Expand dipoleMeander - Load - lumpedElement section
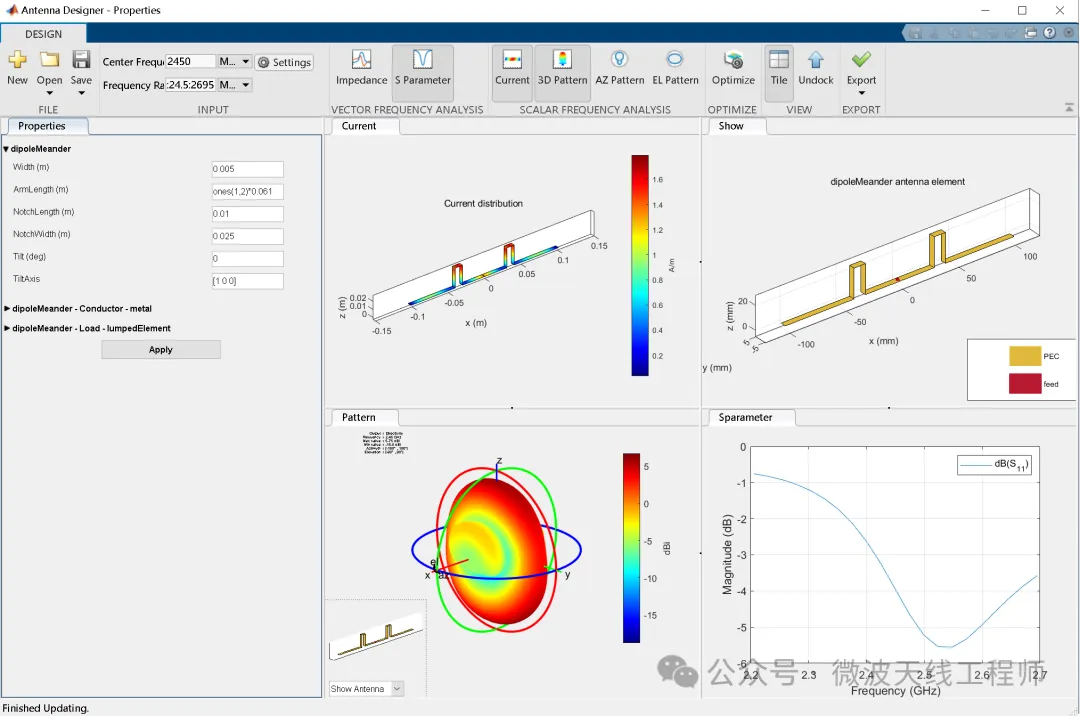This screenshot has height=716, width=1080. (x=7, y=328)
